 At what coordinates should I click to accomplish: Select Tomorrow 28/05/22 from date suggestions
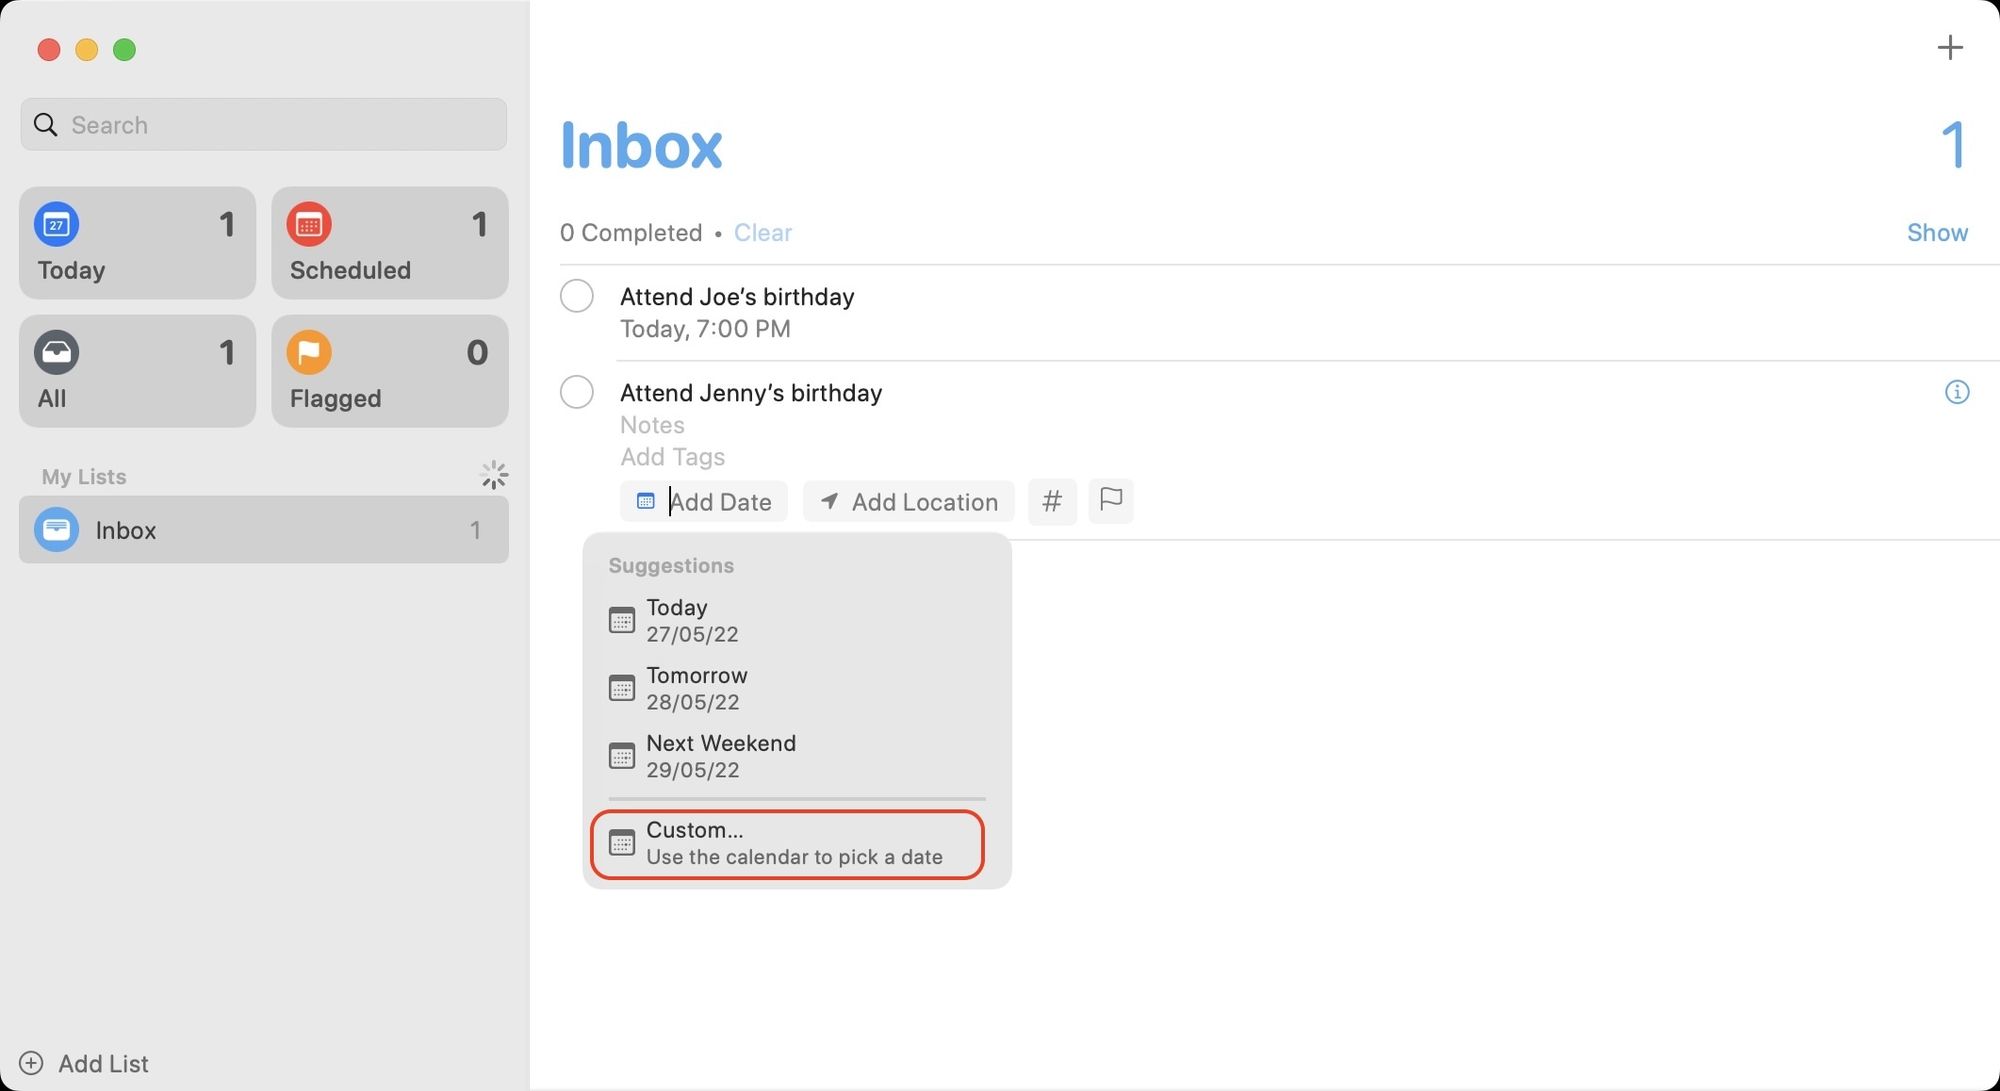coord(697,687)
